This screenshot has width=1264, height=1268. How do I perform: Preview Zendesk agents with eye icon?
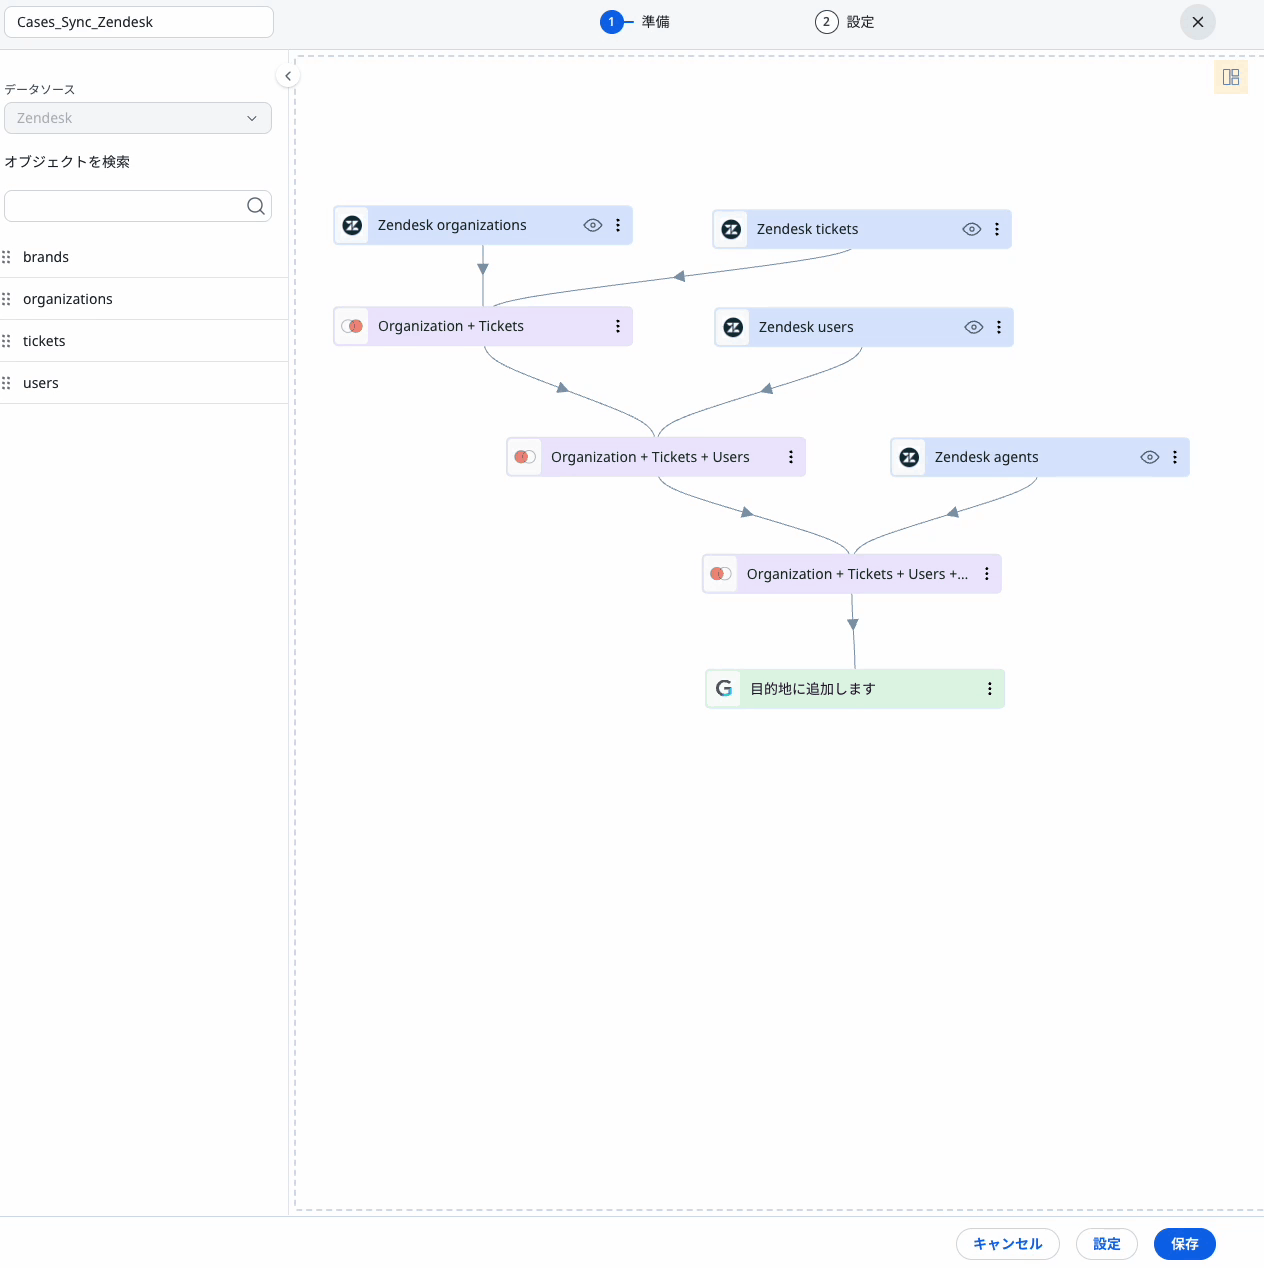point(1150,457)
